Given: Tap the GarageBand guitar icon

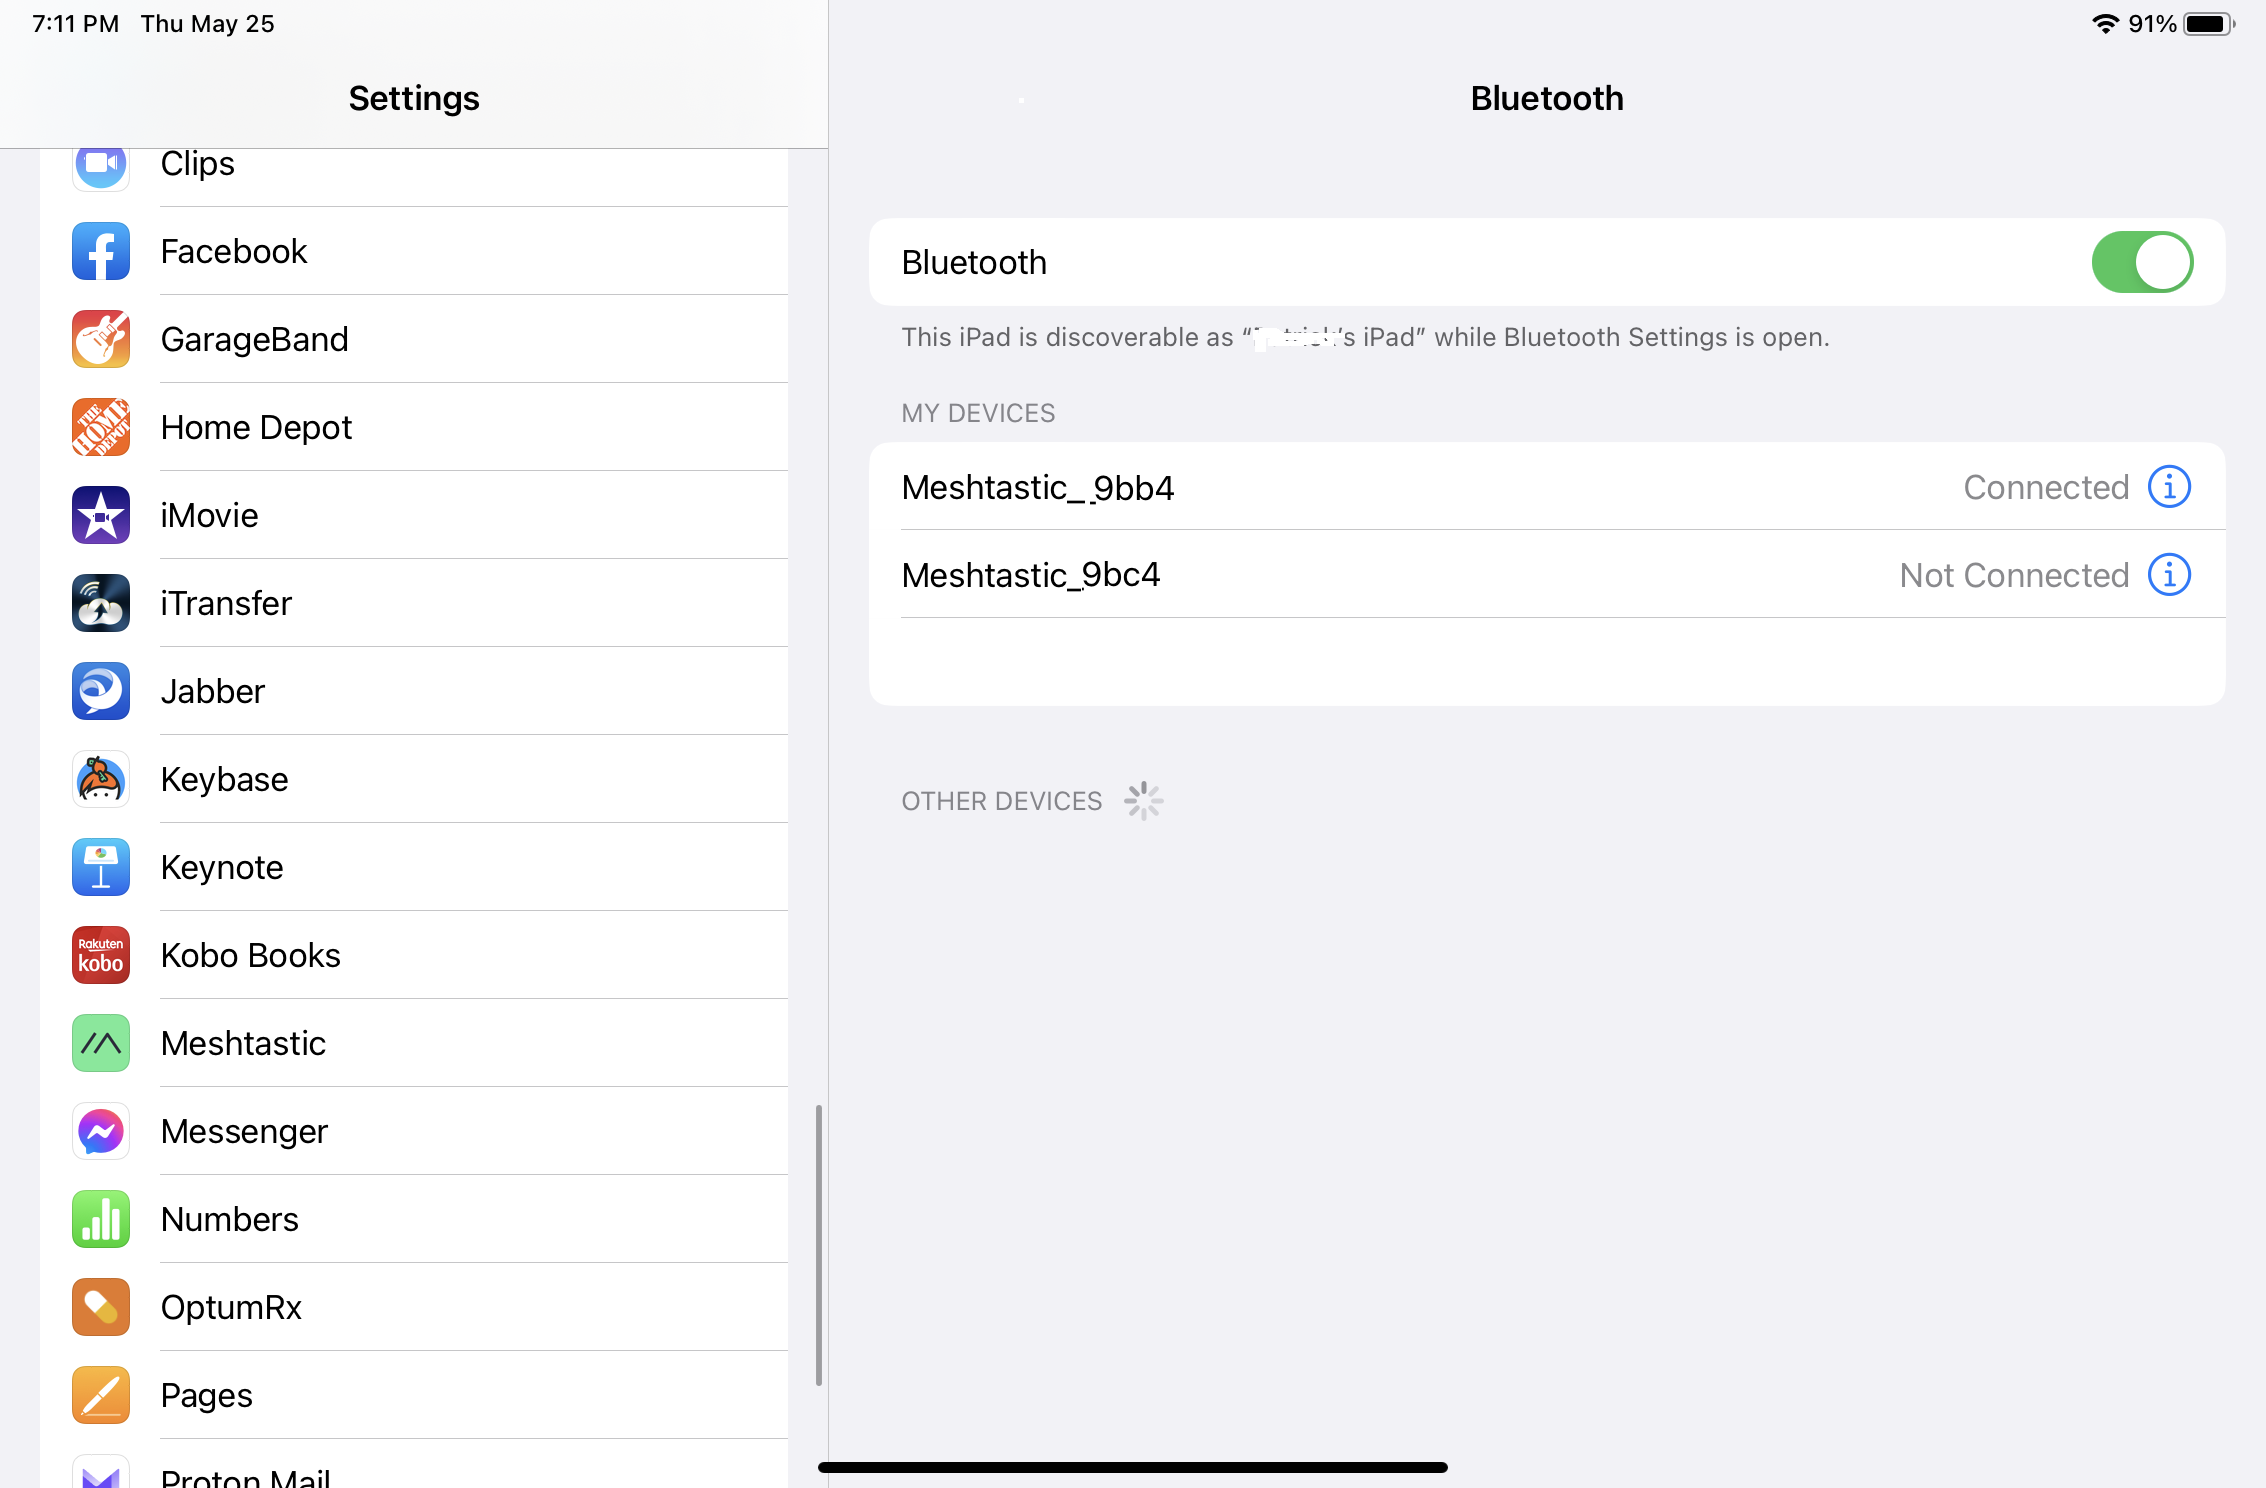Looking at the screenshot, I should (x=101, y=339).
